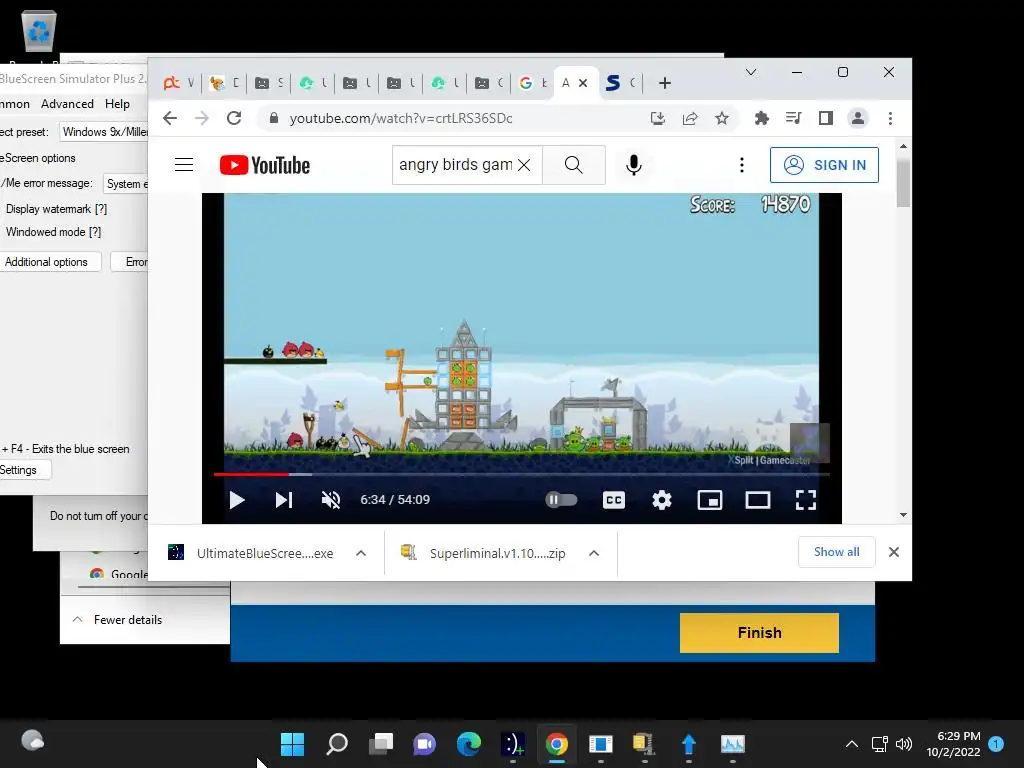
Task: Start voice search with the microphone
Action: pyautogui.click(x=633, y=165)
